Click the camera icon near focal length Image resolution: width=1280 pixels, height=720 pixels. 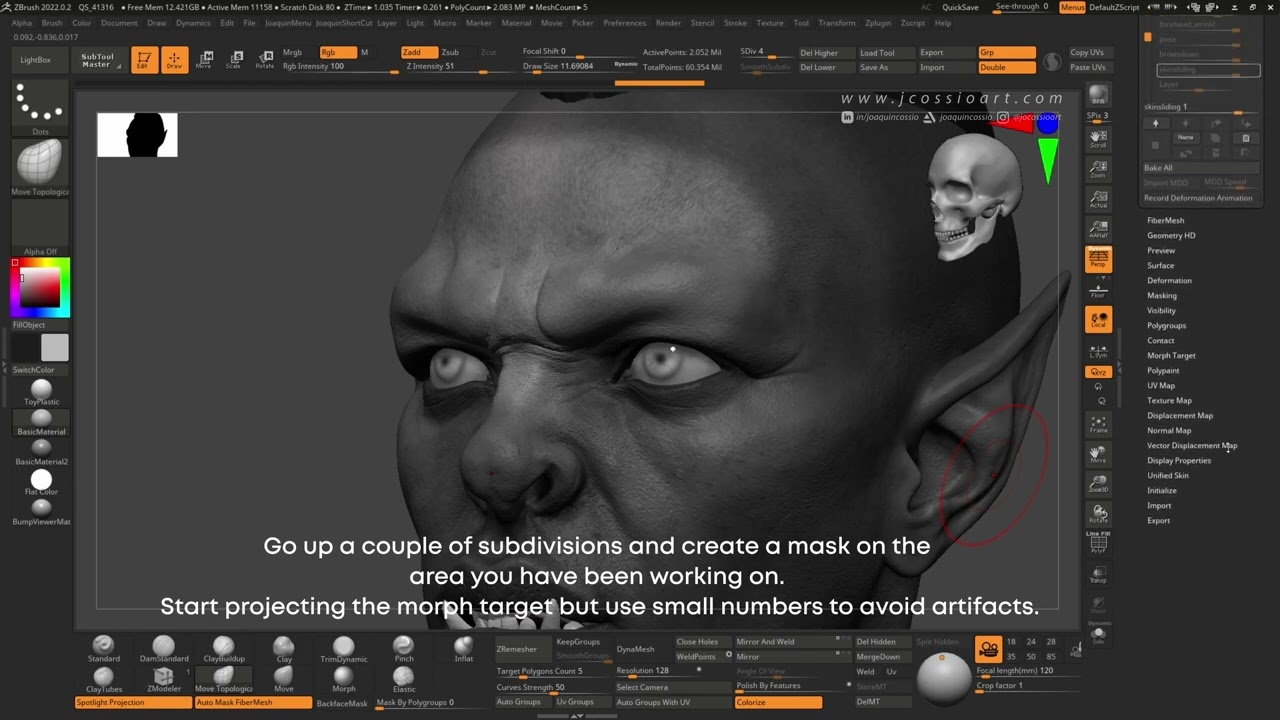pyautogui.click(x=988, y=649)
